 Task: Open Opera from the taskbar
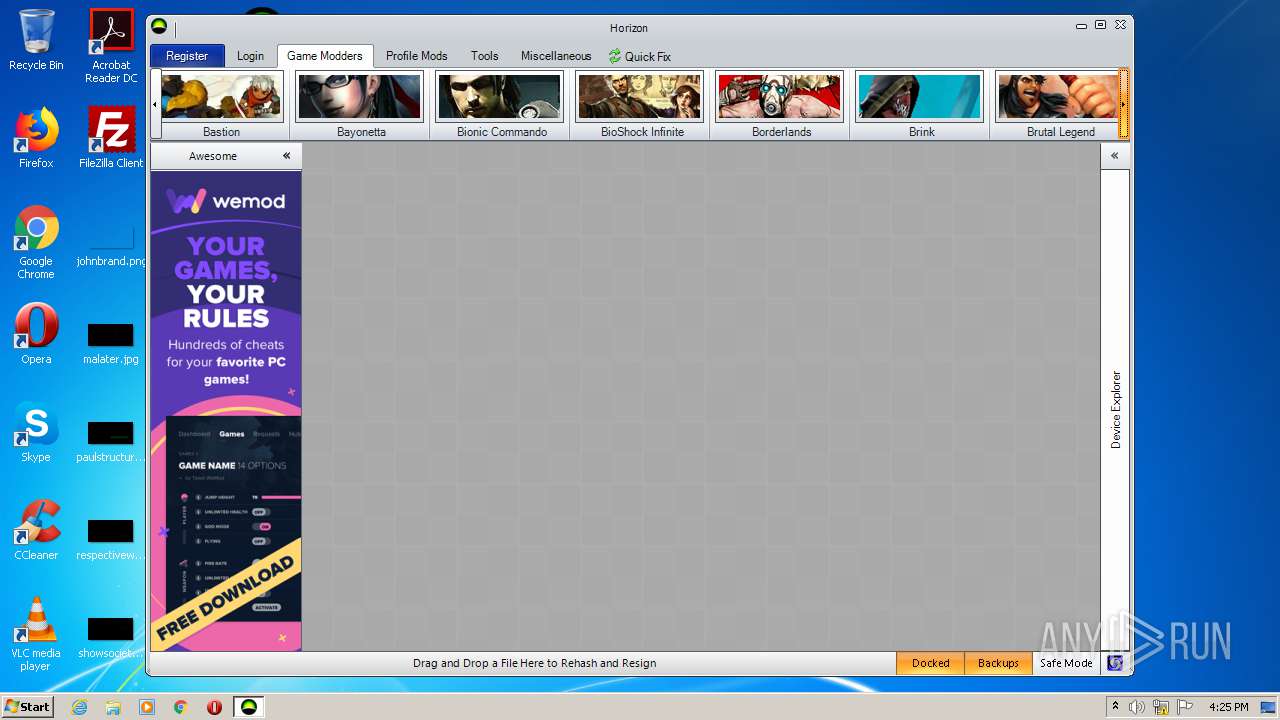pos(214,707)
